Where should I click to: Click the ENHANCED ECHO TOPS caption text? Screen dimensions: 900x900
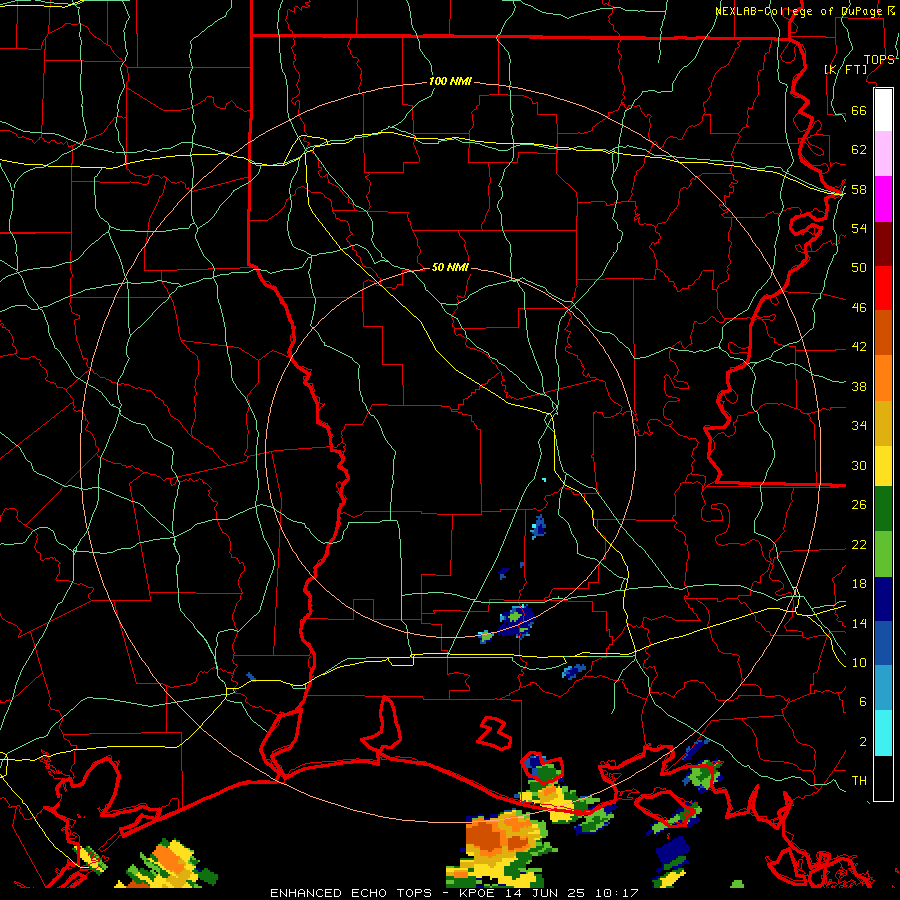[x=350, y=893]
